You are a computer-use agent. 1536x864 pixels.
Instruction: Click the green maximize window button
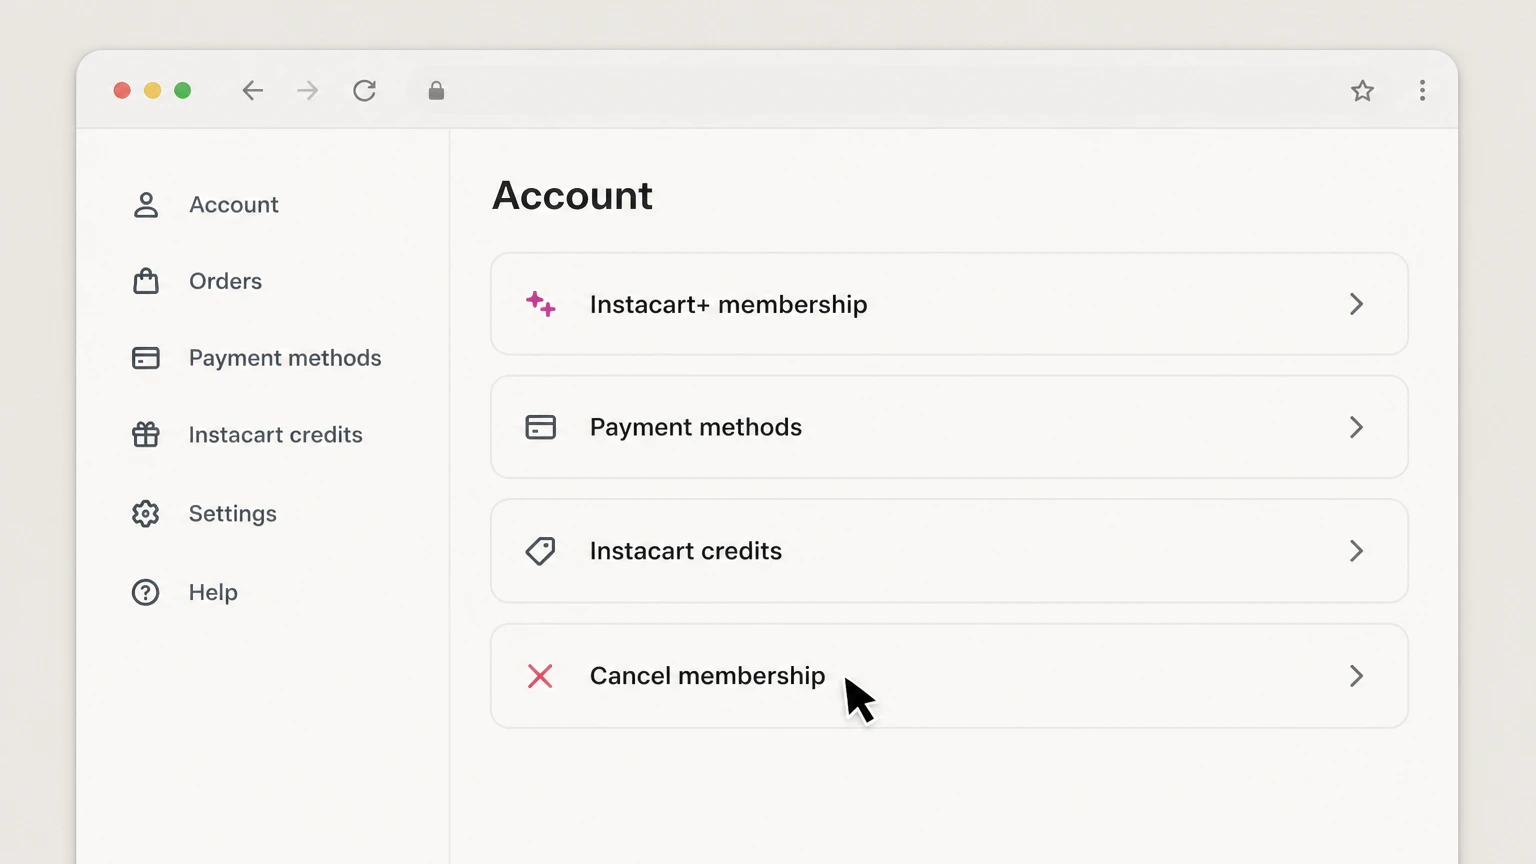pyautogui.click(x=182, y=91)
